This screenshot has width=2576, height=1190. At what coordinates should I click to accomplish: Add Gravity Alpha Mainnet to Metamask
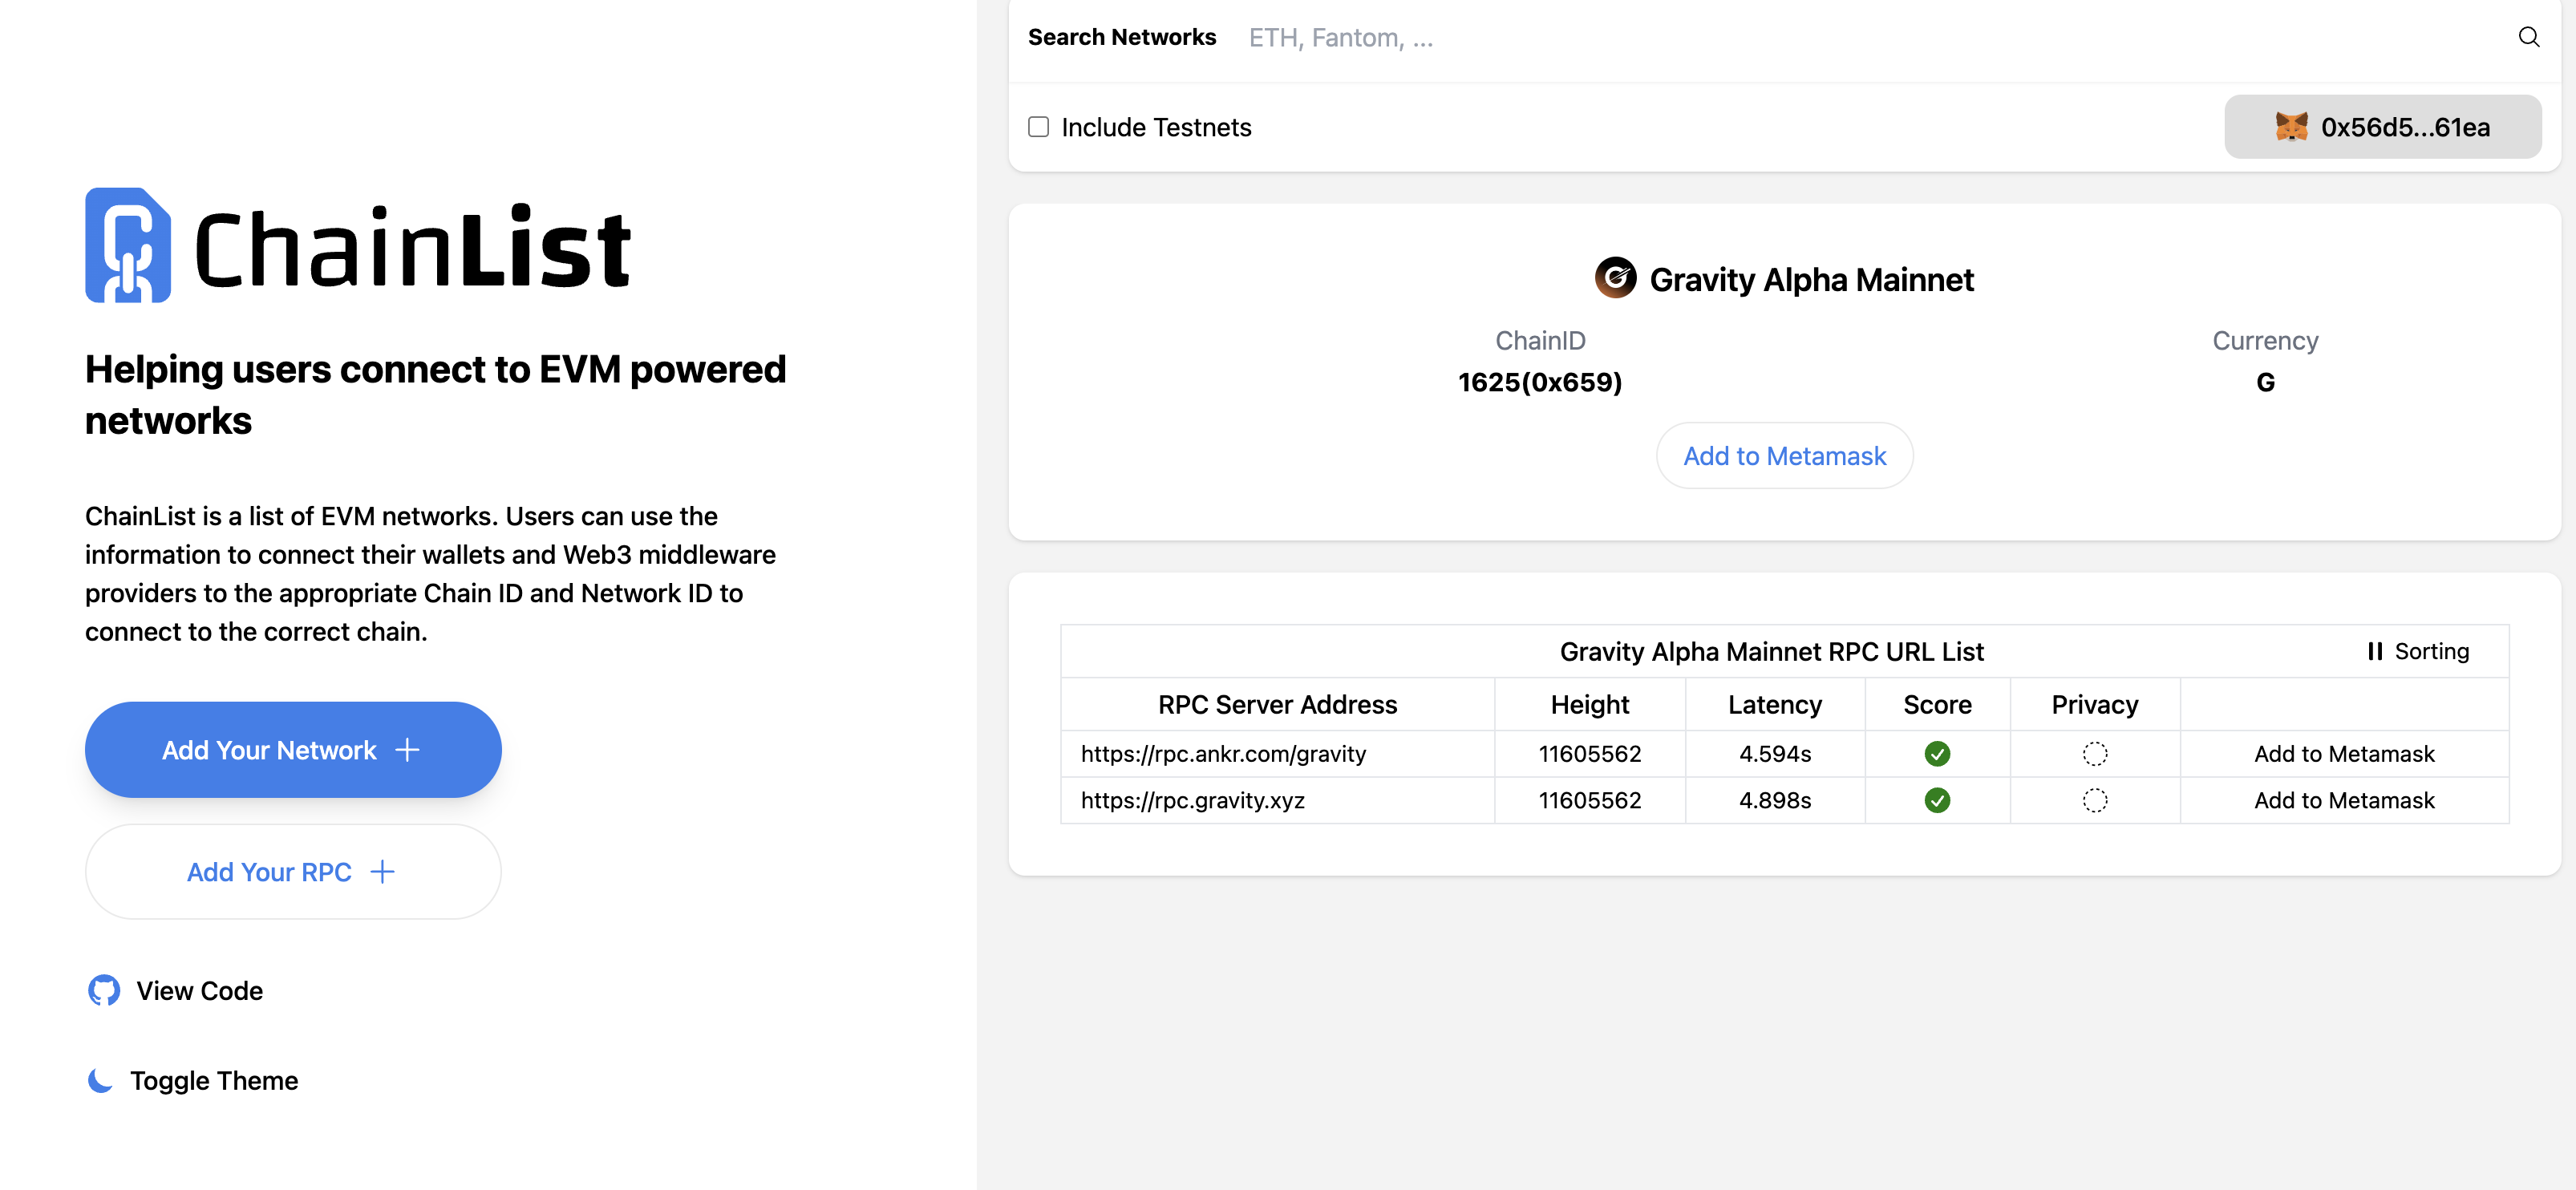coord(1784,456)
